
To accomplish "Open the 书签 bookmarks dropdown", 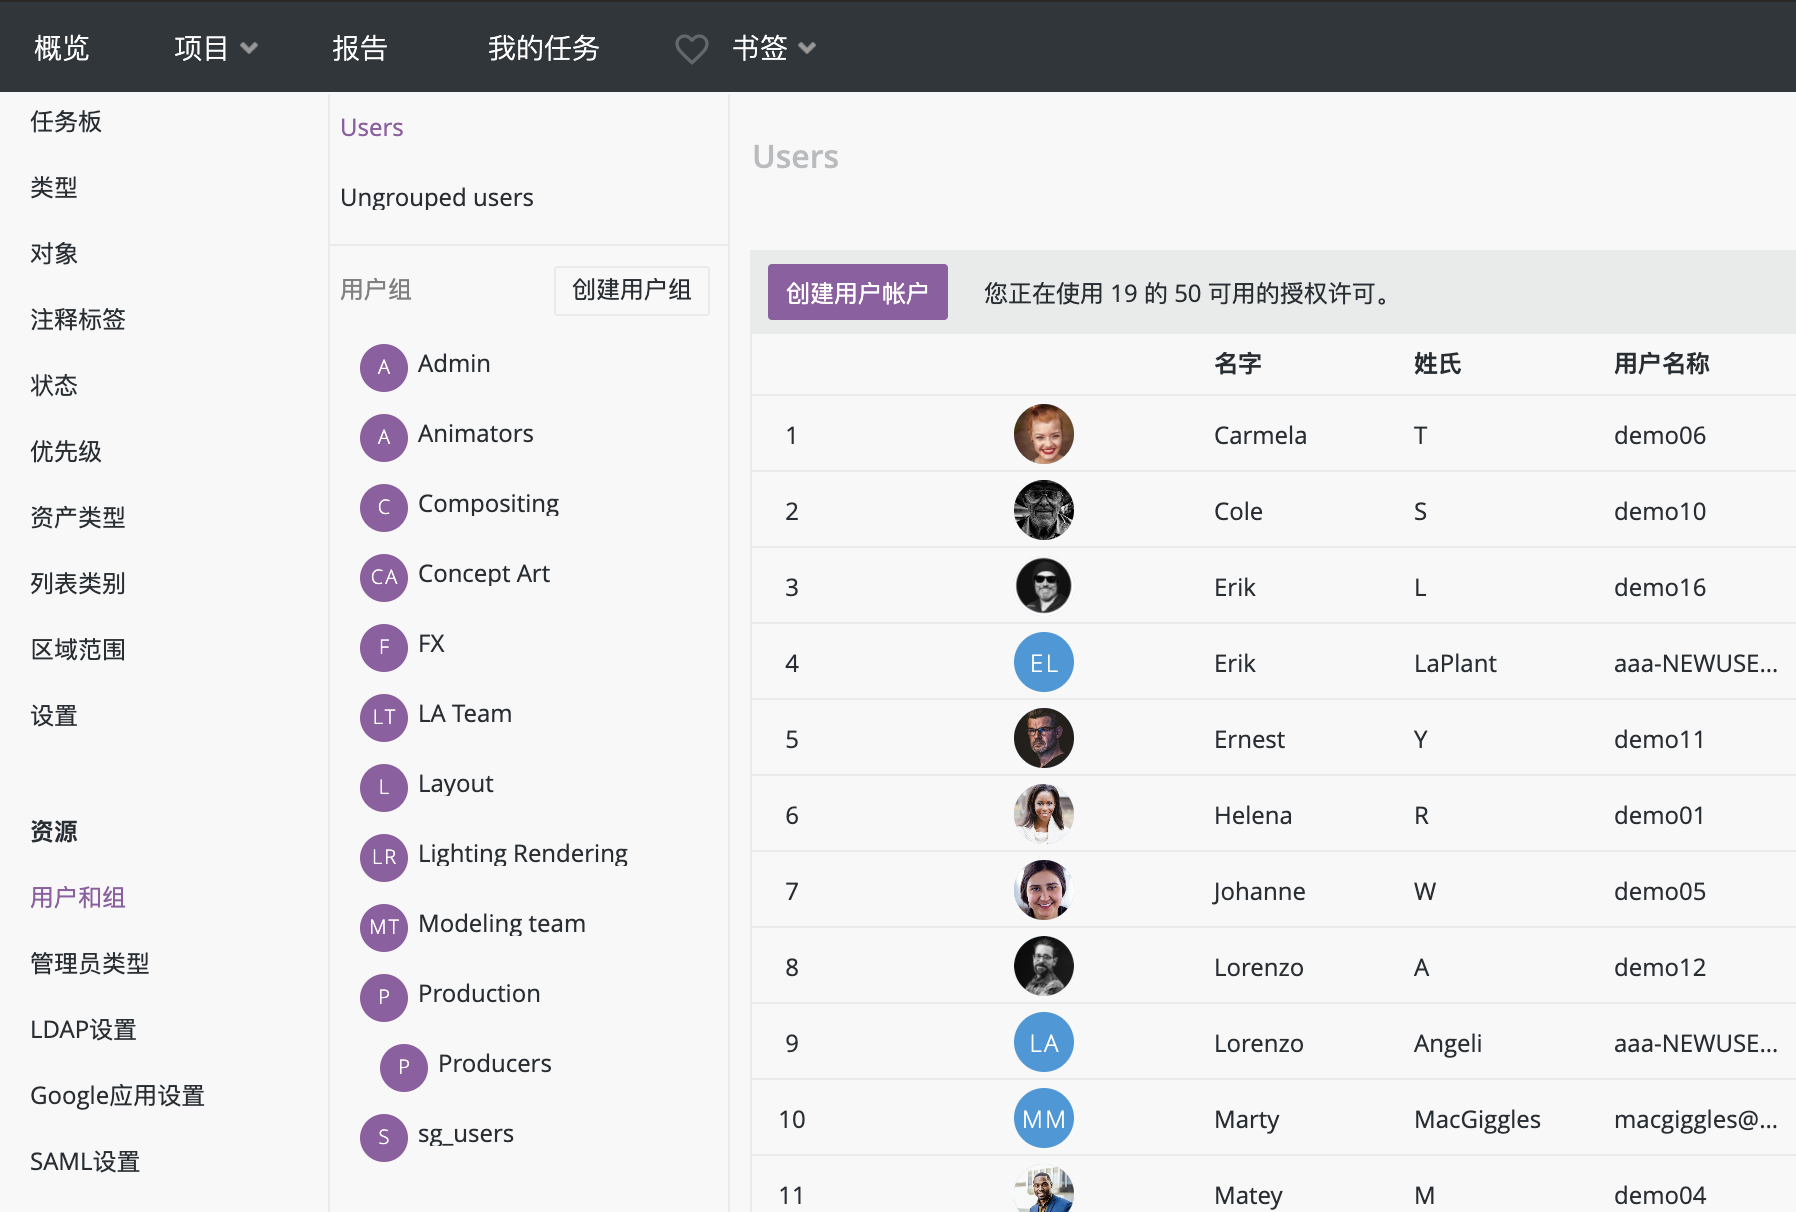I will point(773,48).
